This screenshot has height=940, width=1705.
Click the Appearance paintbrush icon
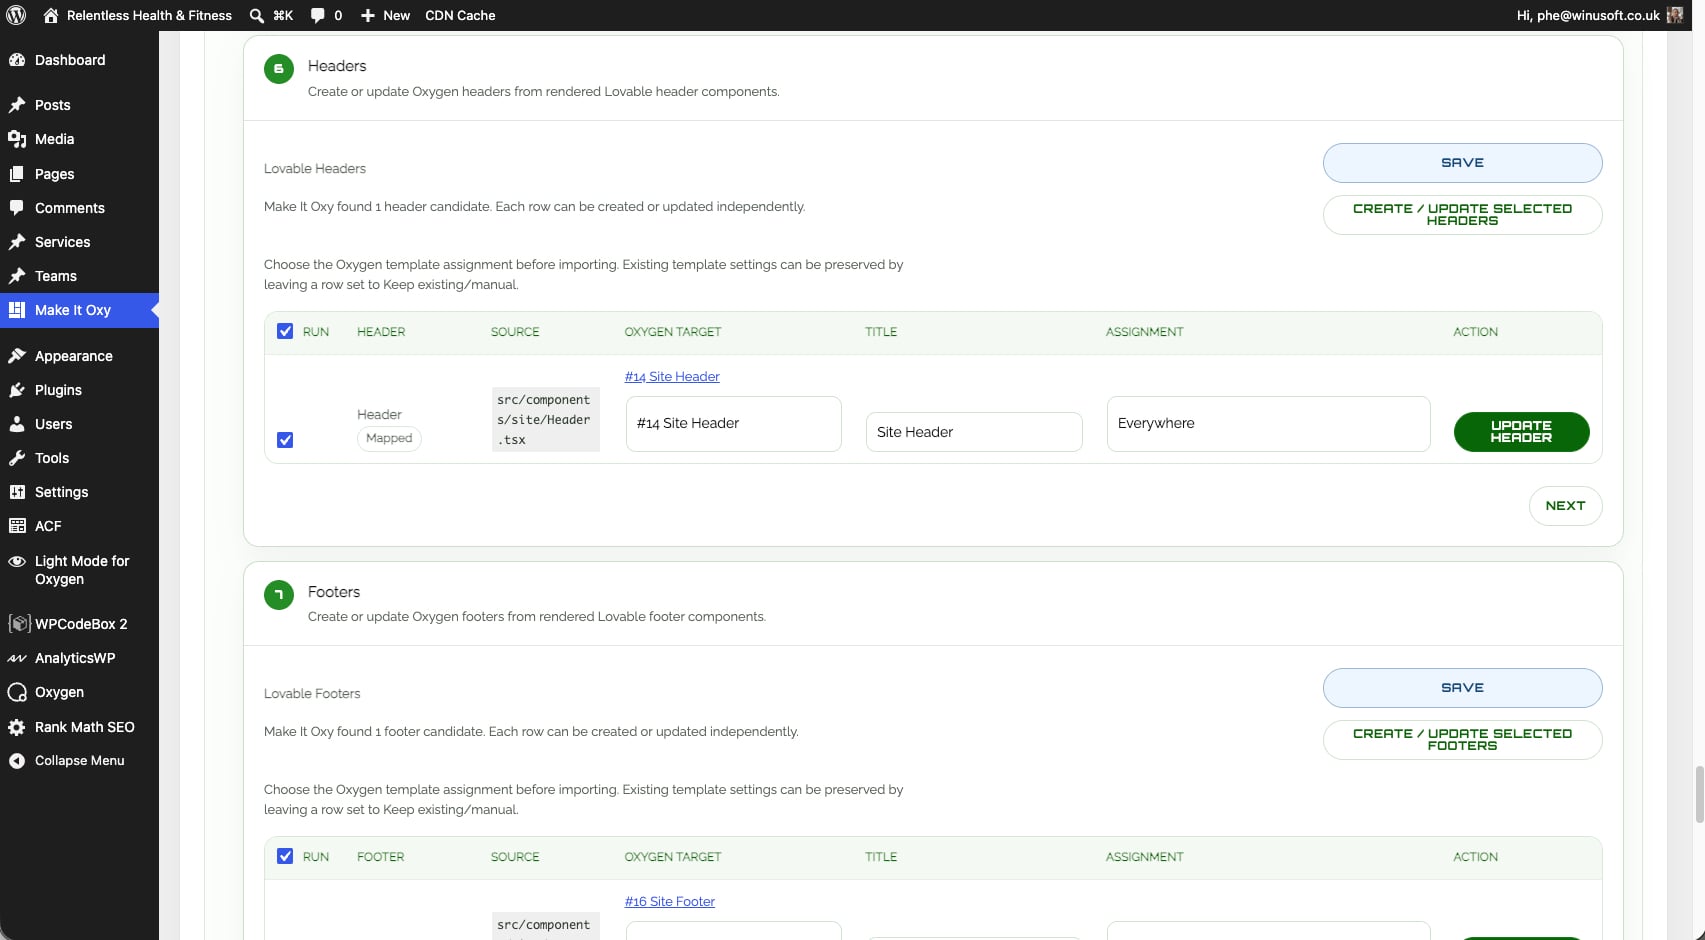tap(17, 356)
